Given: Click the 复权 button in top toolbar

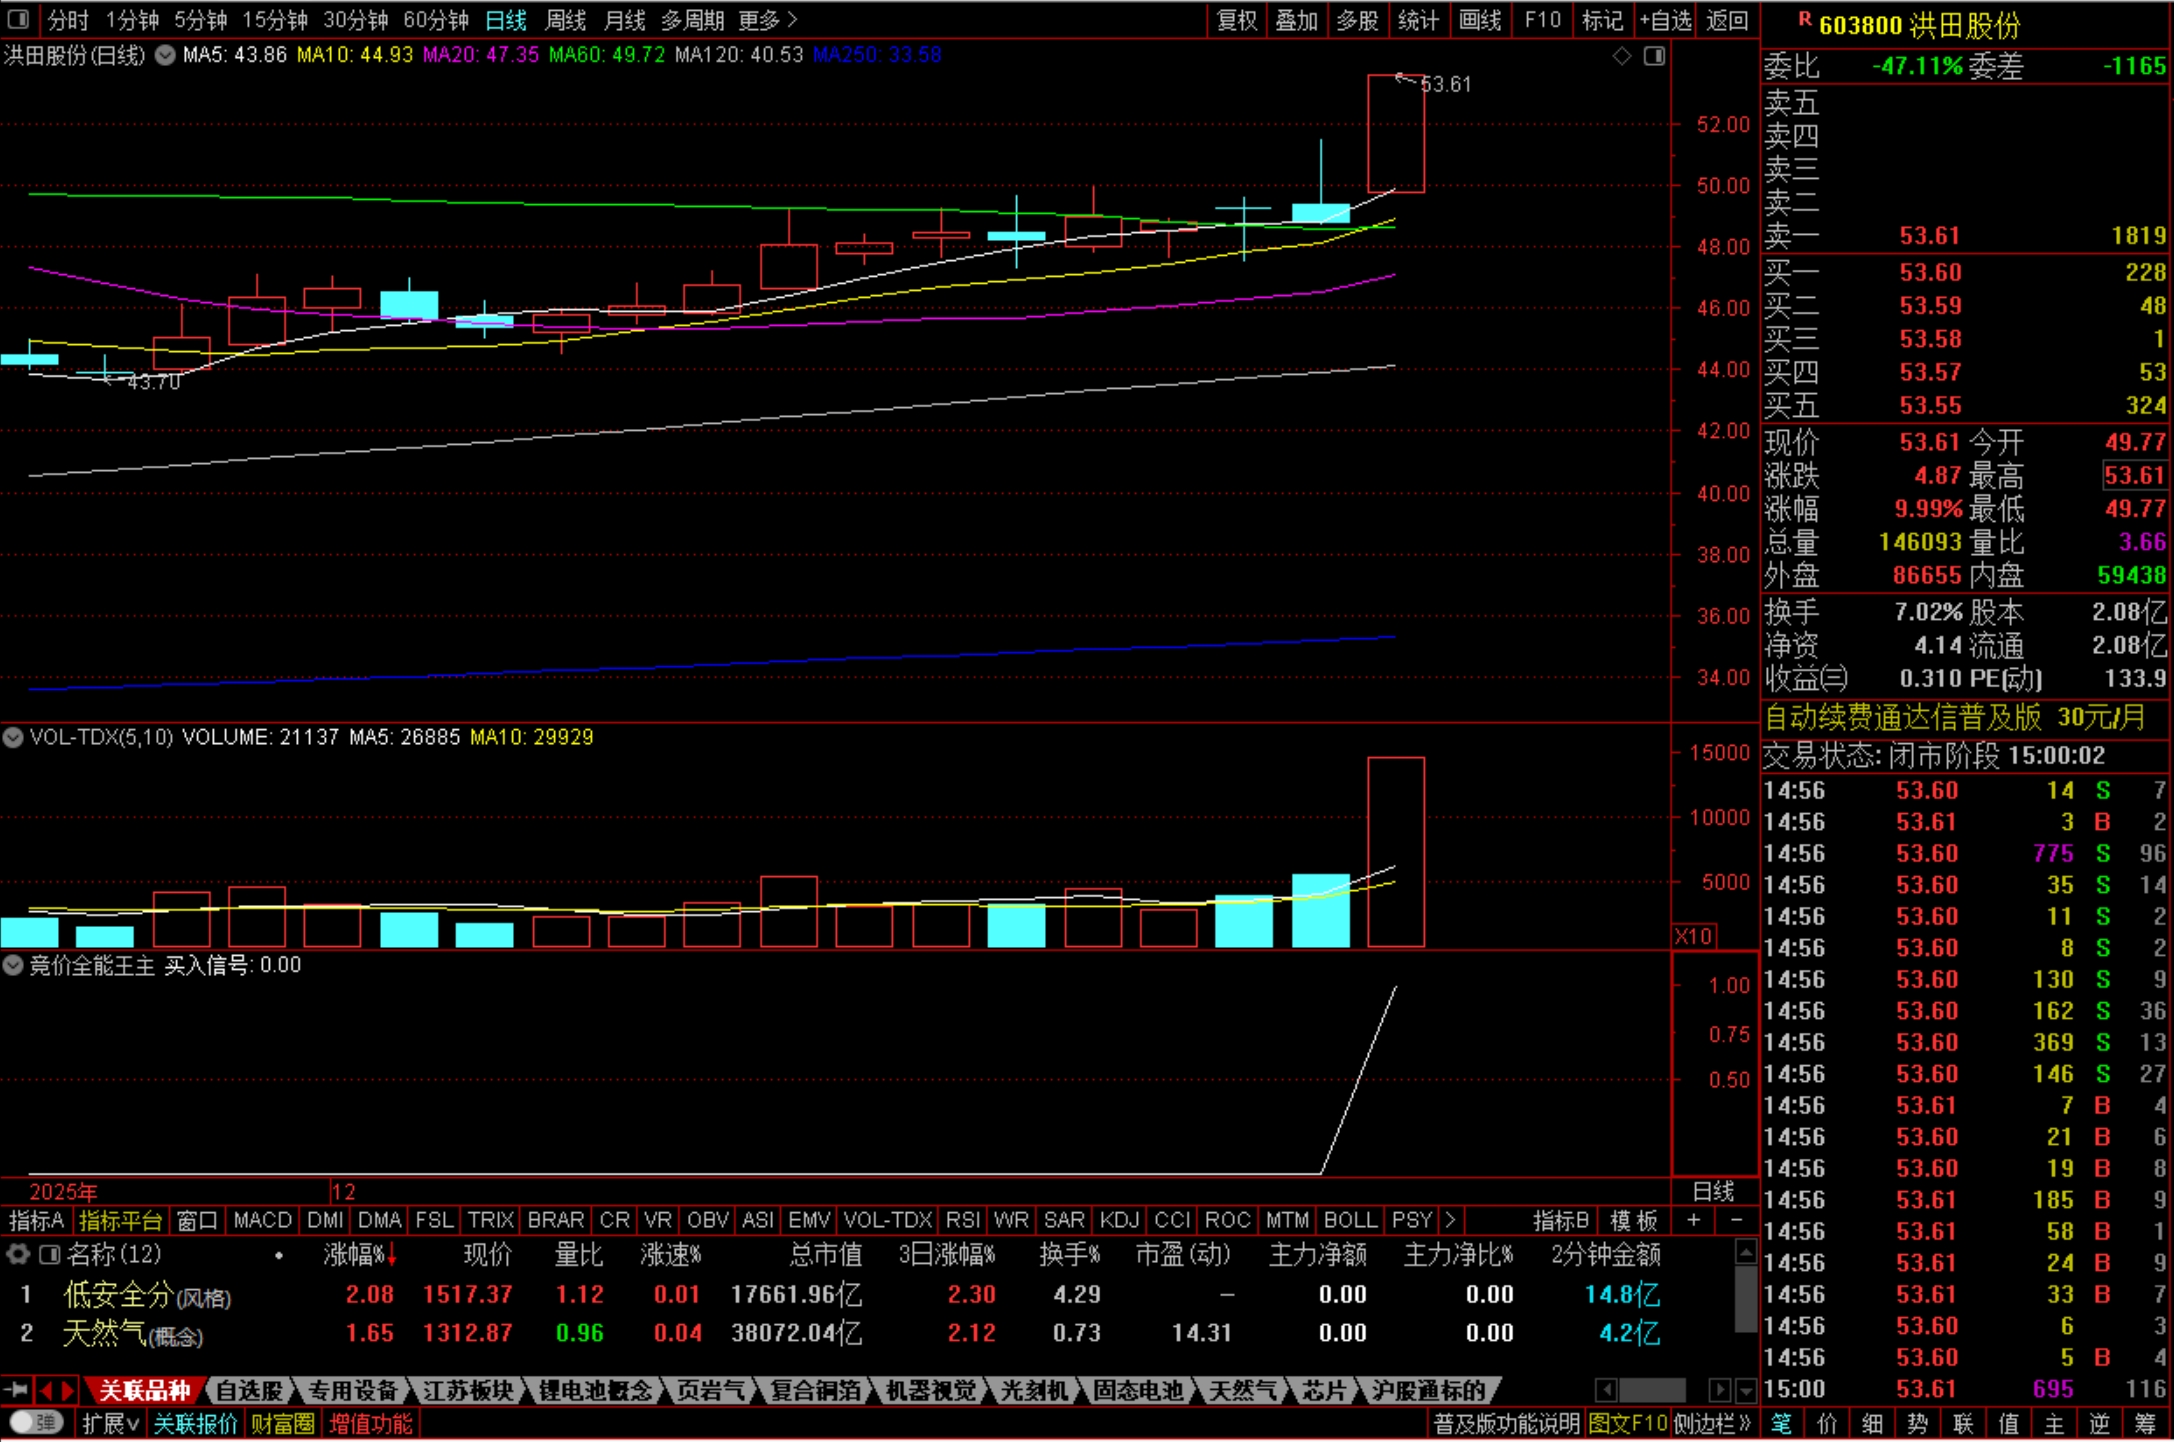Looking at the screenshot, I should click(x=1236, y=19).
